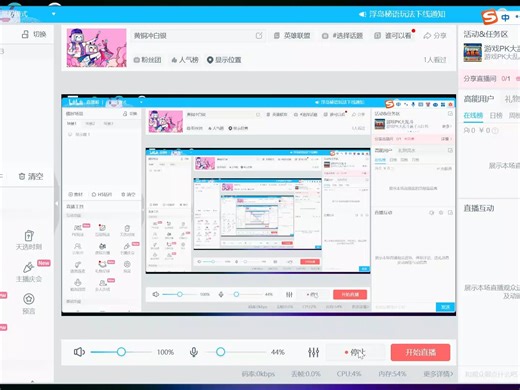Image resolution: width=520 pixels, height=390 pixels.
Task: Open the 天选时刻 tool
Action: pyautogui.click(x=29, y=240)
